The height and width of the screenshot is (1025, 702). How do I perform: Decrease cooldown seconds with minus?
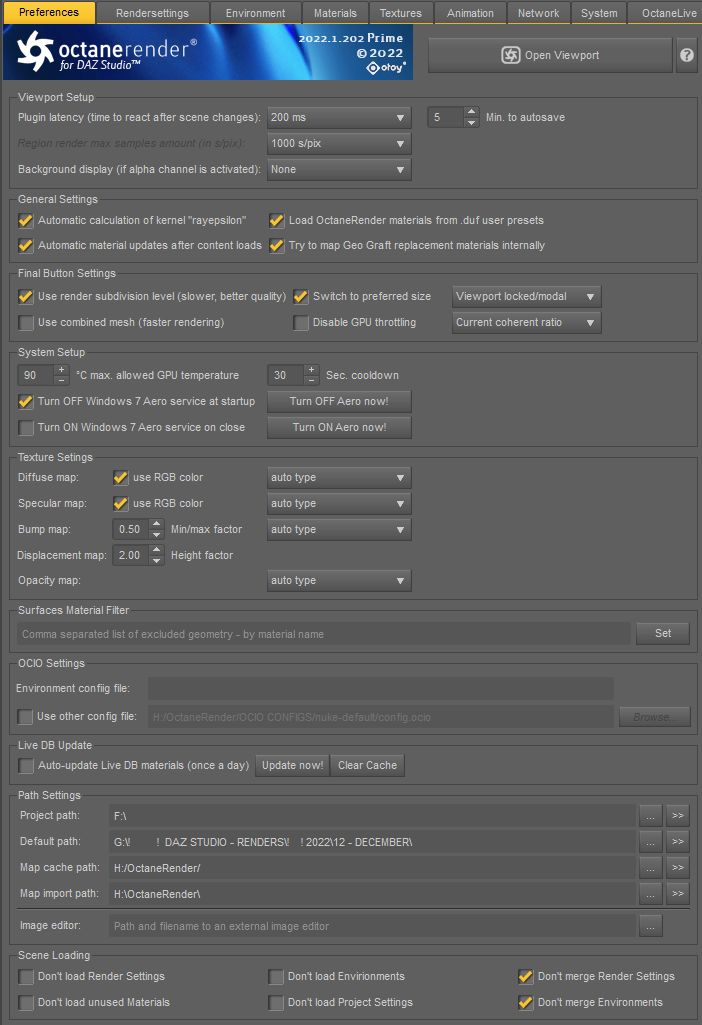pyautogui.click(x=311, y=380)
